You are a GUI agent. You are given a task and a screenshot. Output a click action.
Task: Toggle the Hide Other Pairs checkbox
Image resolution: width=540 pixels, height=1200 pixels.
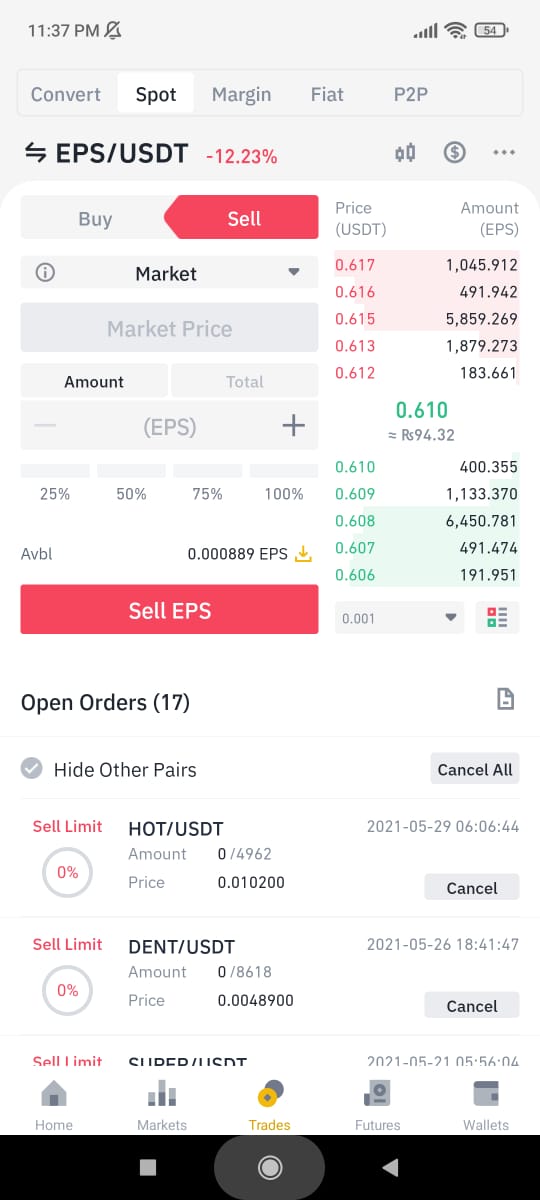(x=32, y=769)
